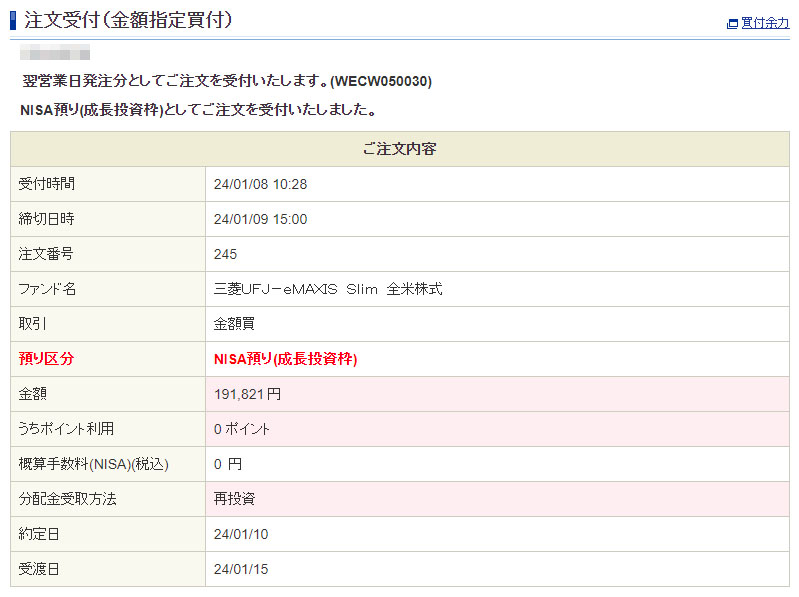
Task: Click the 0 ポイント value
Action: [x=242, y=429]
